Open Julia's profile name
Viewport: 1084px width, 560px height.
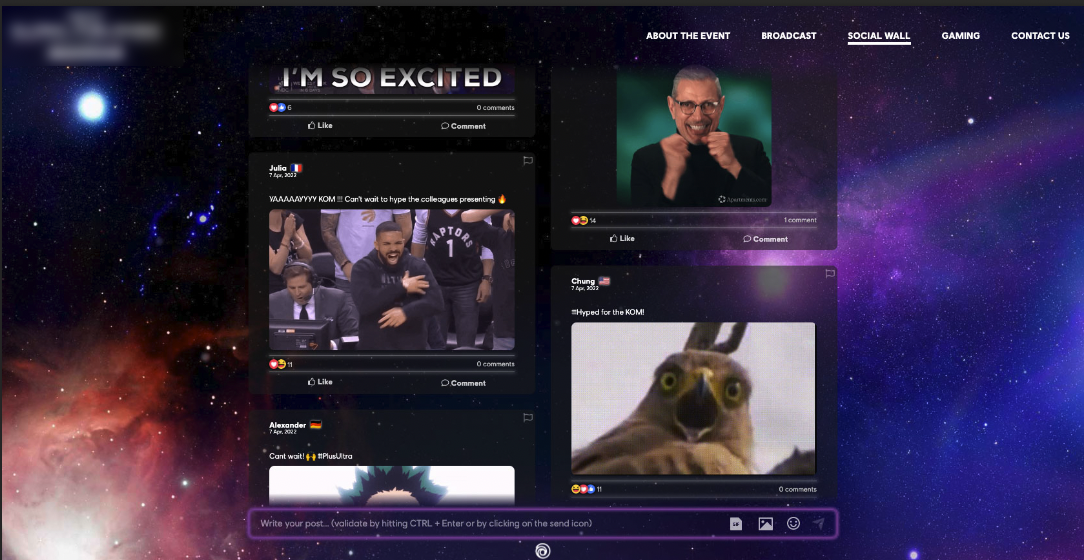point(277,168)
